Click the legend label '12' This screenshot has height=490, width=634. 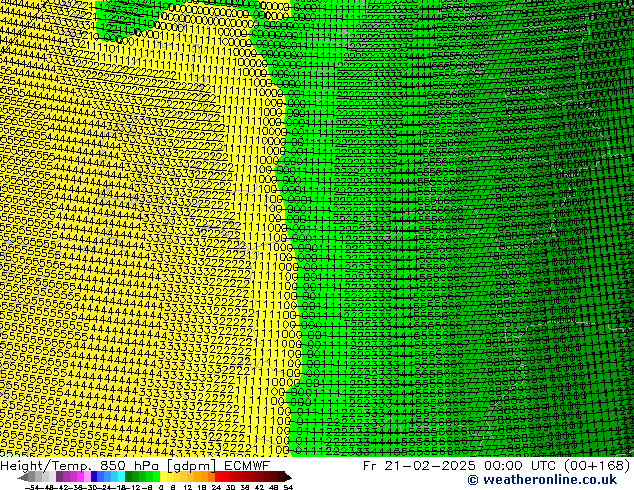pyautogui.click(x=187, y=488)
